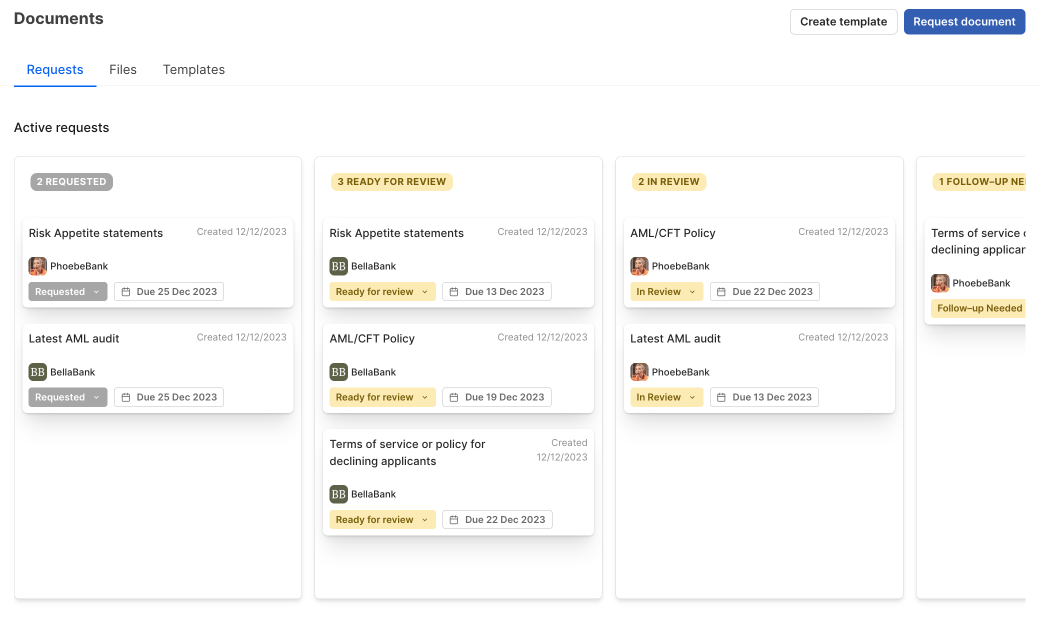Click BellaBank avatar on requested Latest AML audit card
Viewport: 1041px width, 617px height.
click(38, 372)
